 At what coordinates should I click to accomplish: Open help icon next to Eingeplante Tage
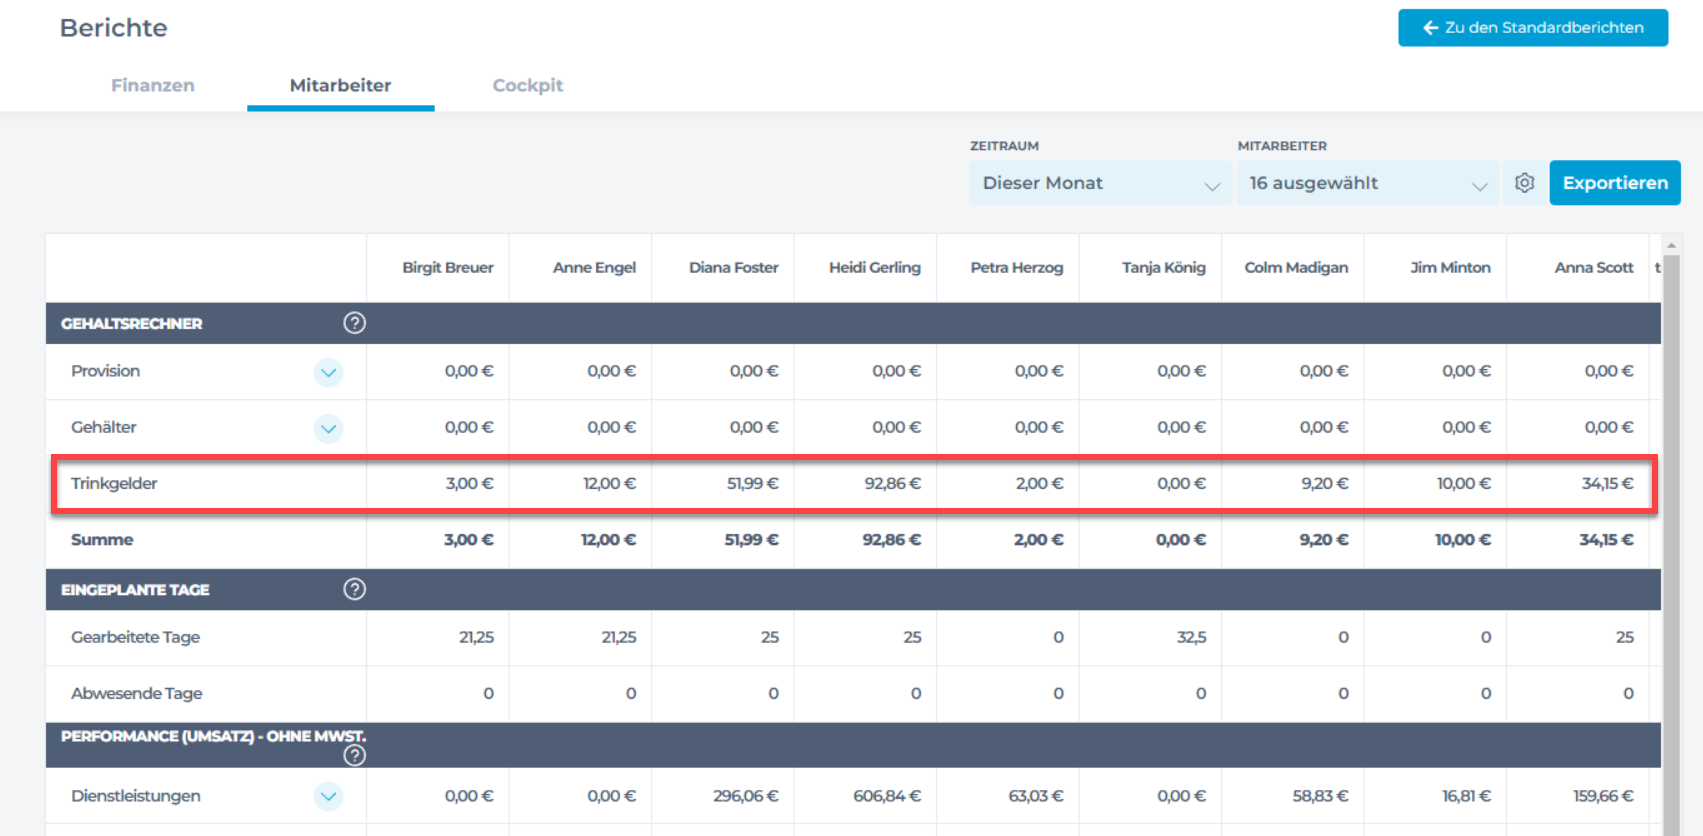click(354, 589)
